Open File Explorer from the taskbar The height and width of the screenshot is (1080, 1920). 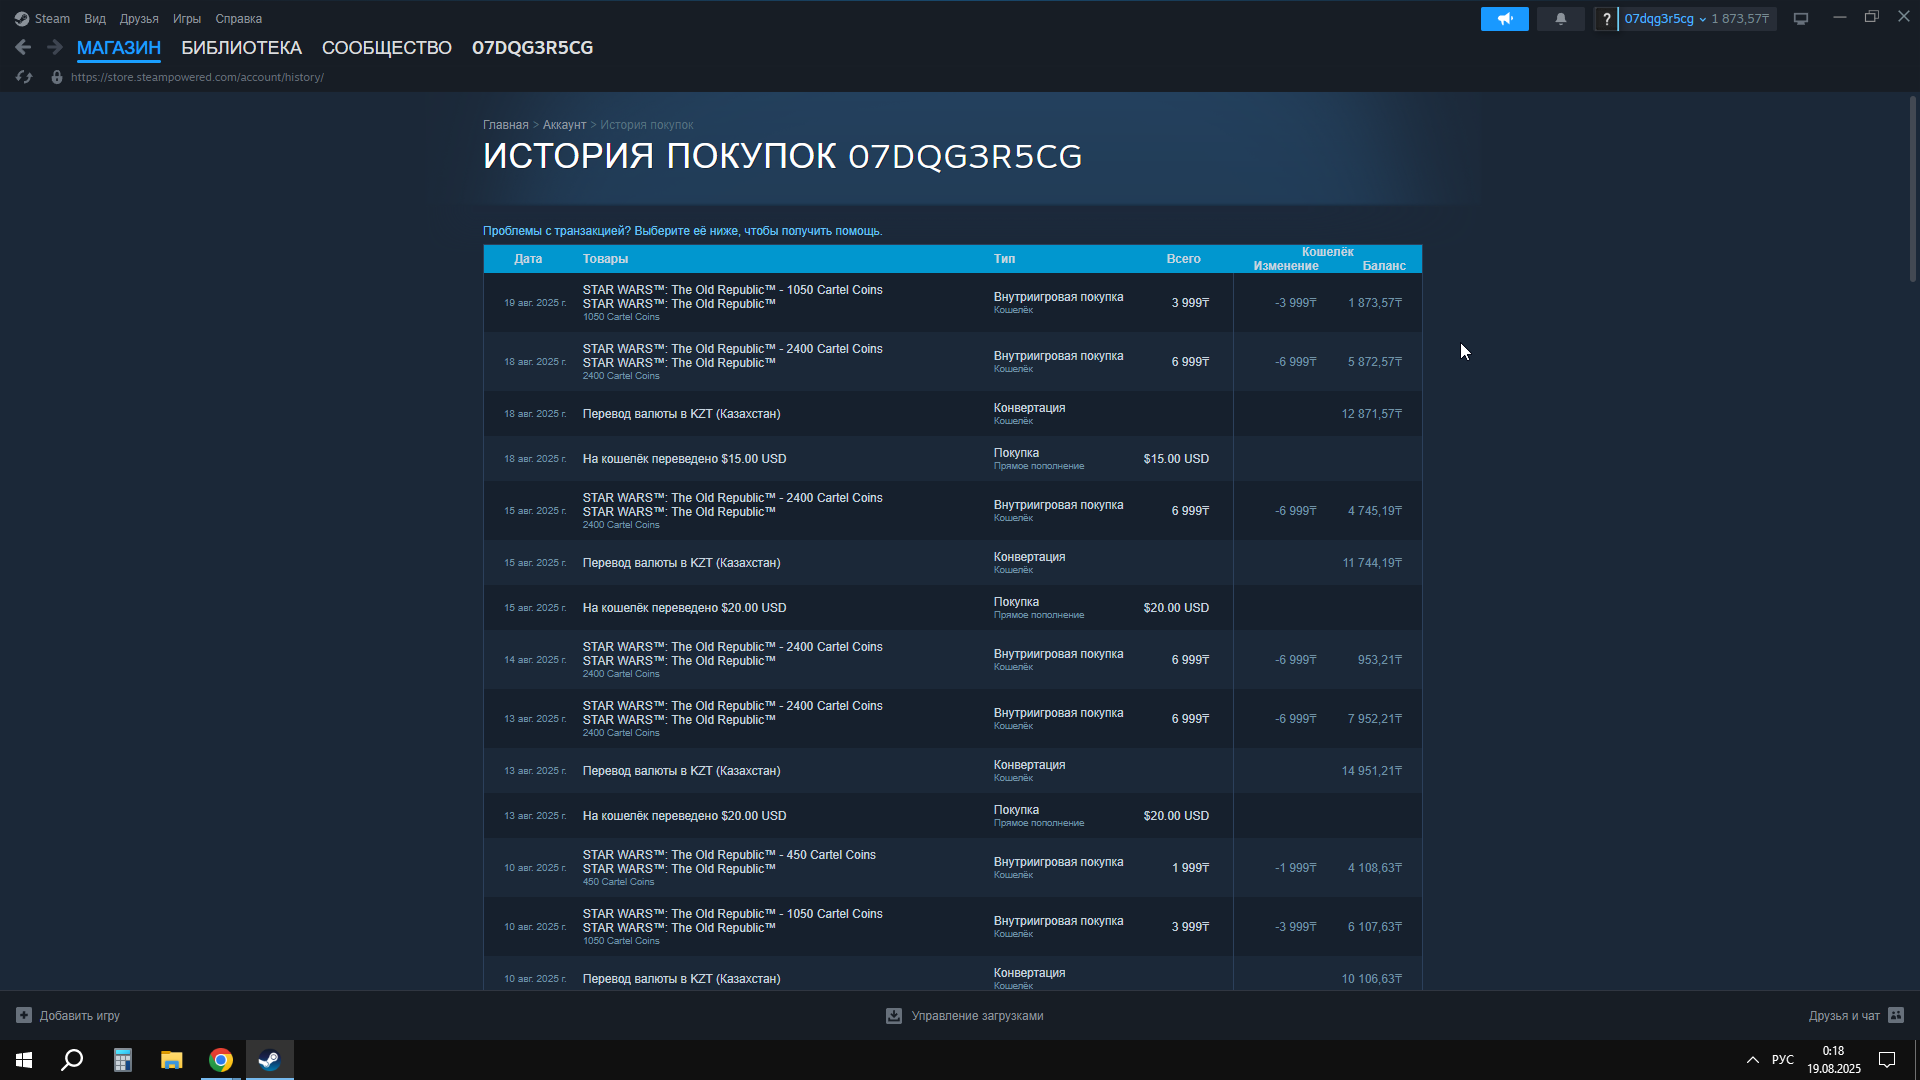(171, 1060)
